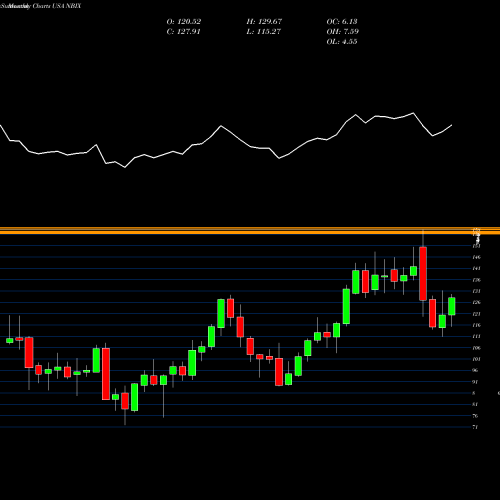Click the 'Charts USA NBIX' title text
This screenshot has height=500, width=500.
tap(57, 6)
